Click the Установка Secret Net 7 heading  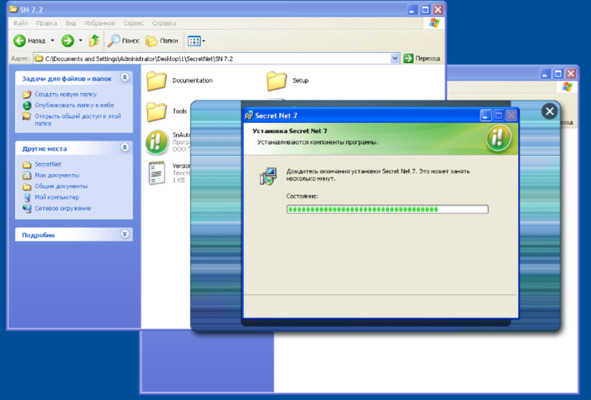[x=290, y=131]
